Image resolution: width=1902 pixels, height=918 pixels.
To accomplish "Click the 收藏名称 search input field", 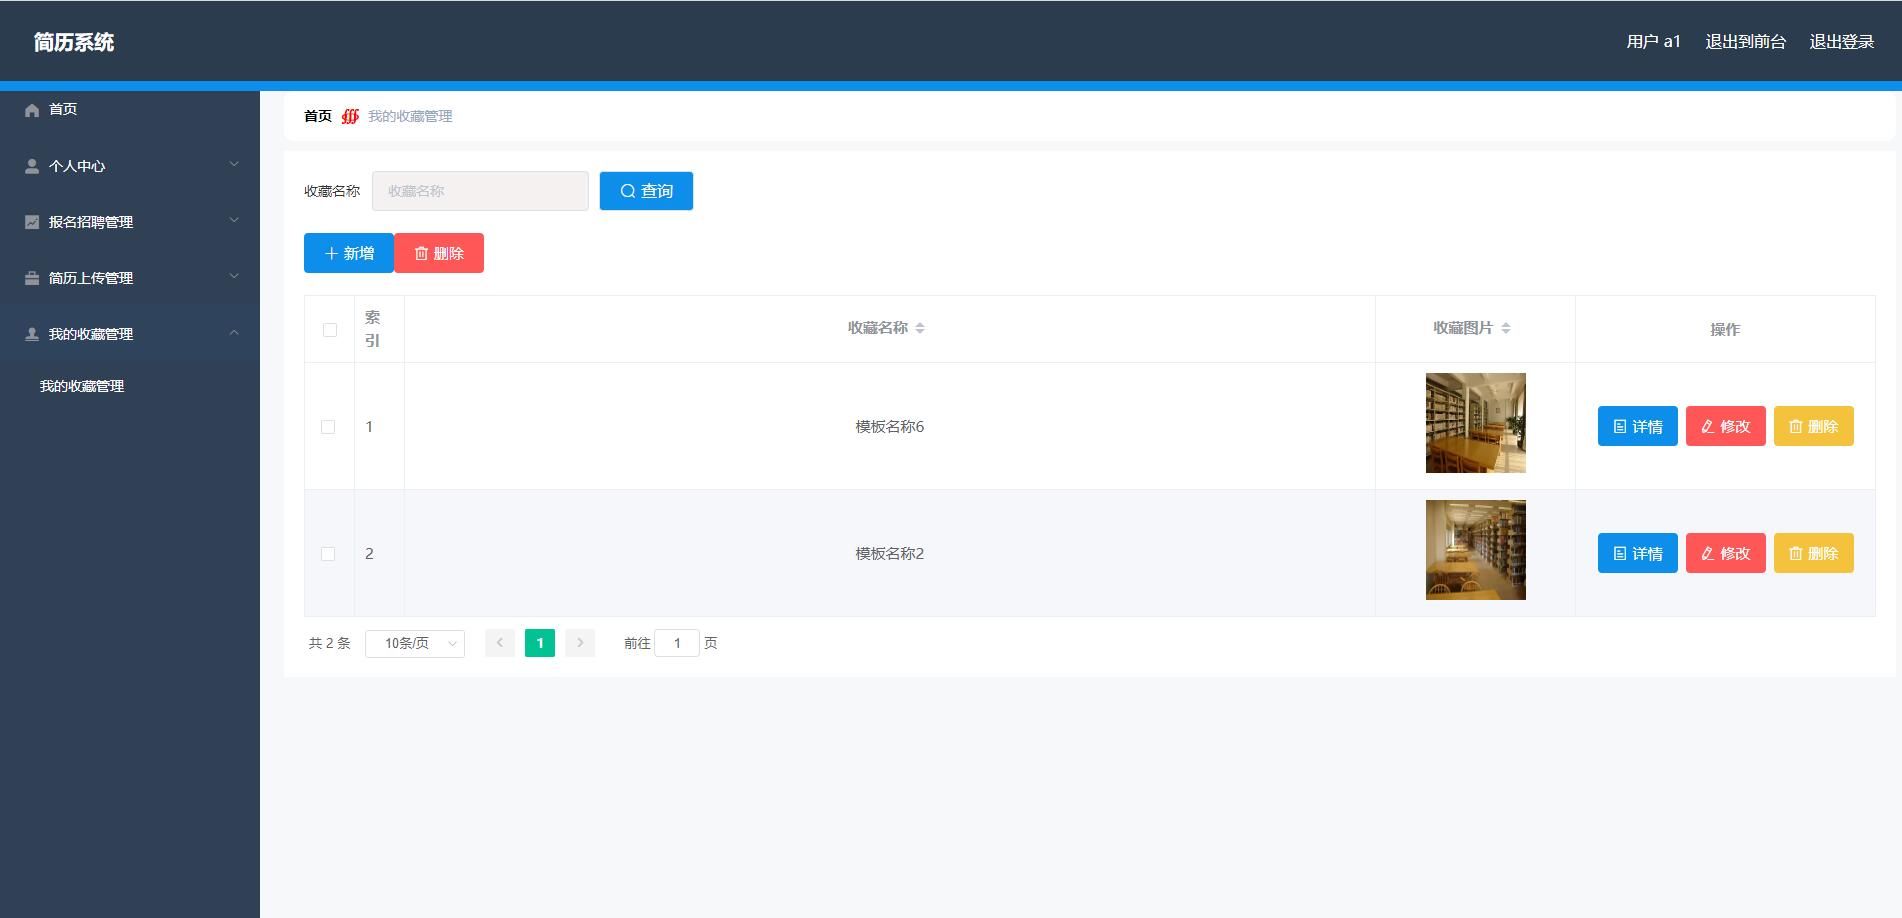I will coord(480,191).
